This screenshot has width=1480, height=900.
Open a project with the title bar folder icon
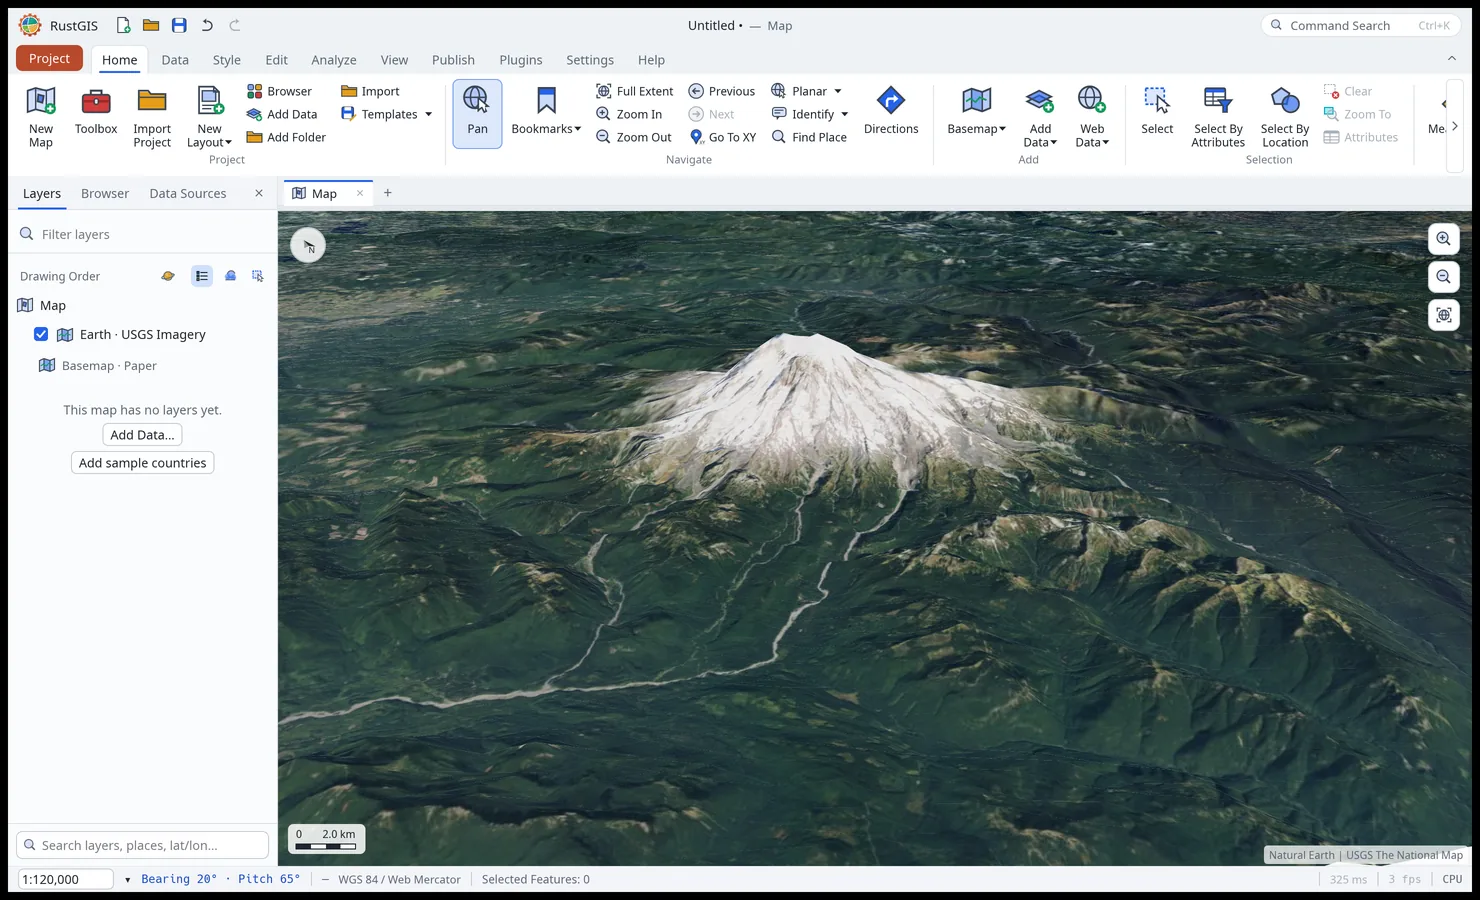[151, 25]
